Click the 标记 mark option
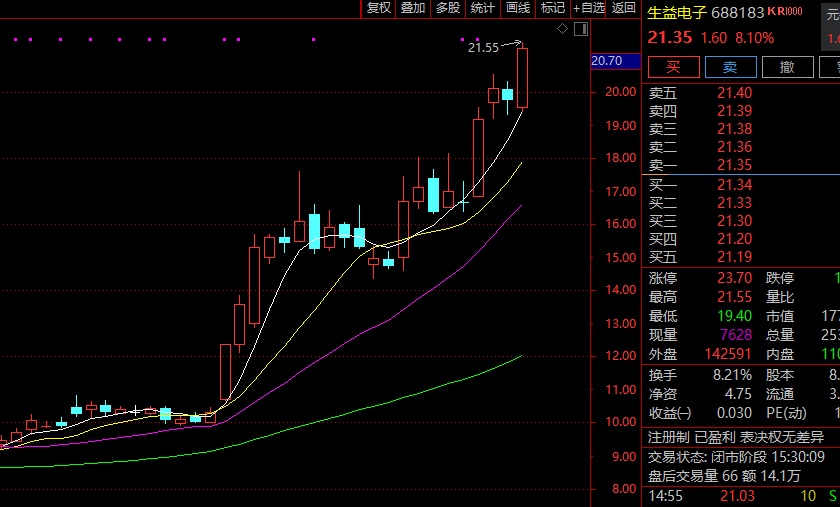 [552, 8]
